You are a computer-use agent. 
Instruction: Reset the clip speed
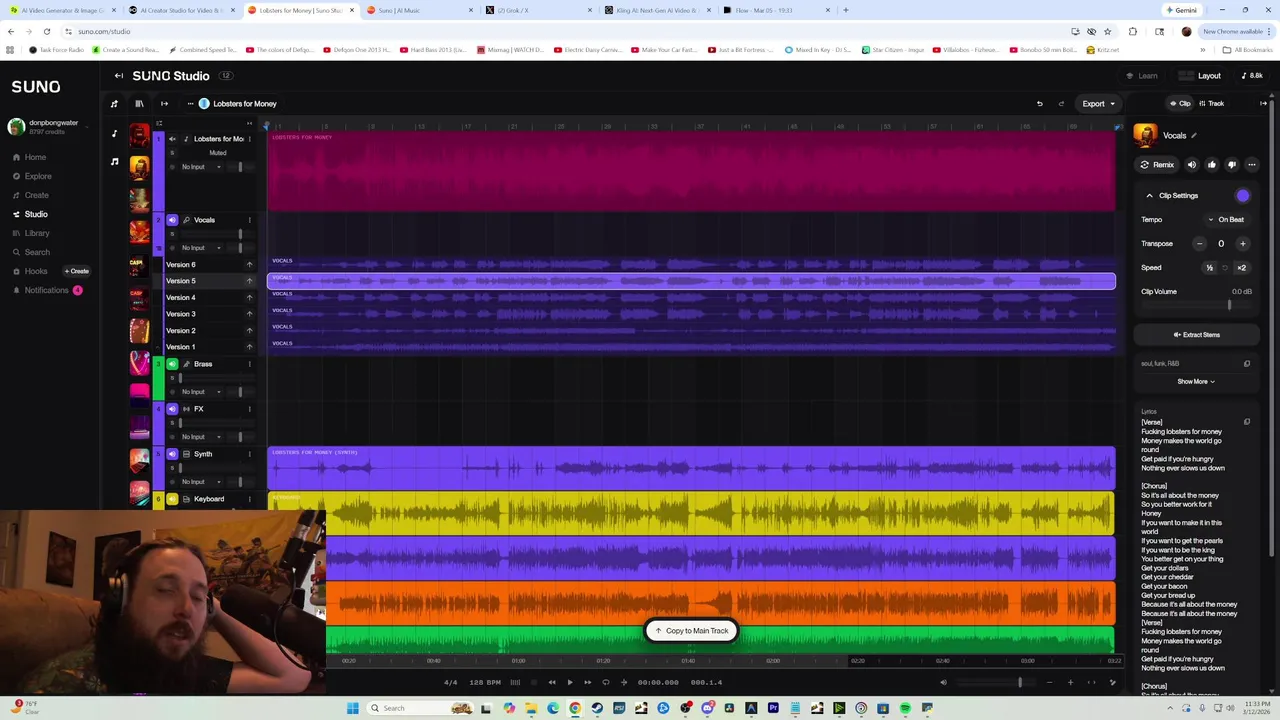tap(1225, 268)
